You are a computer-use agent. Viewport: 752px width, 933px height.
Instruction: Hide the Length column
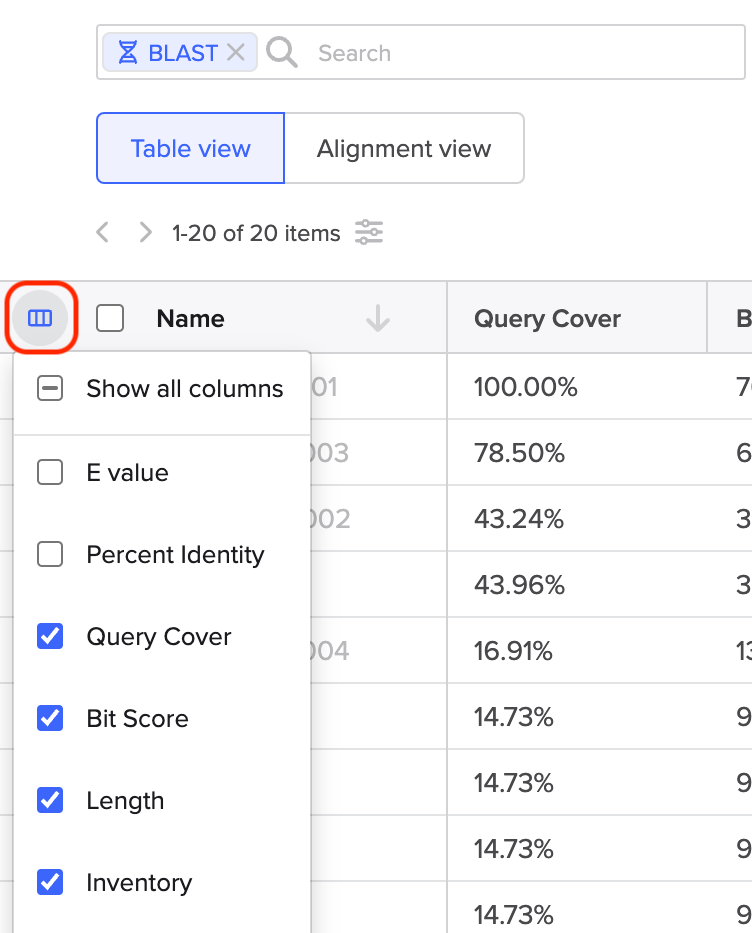[x=50, y=800]
